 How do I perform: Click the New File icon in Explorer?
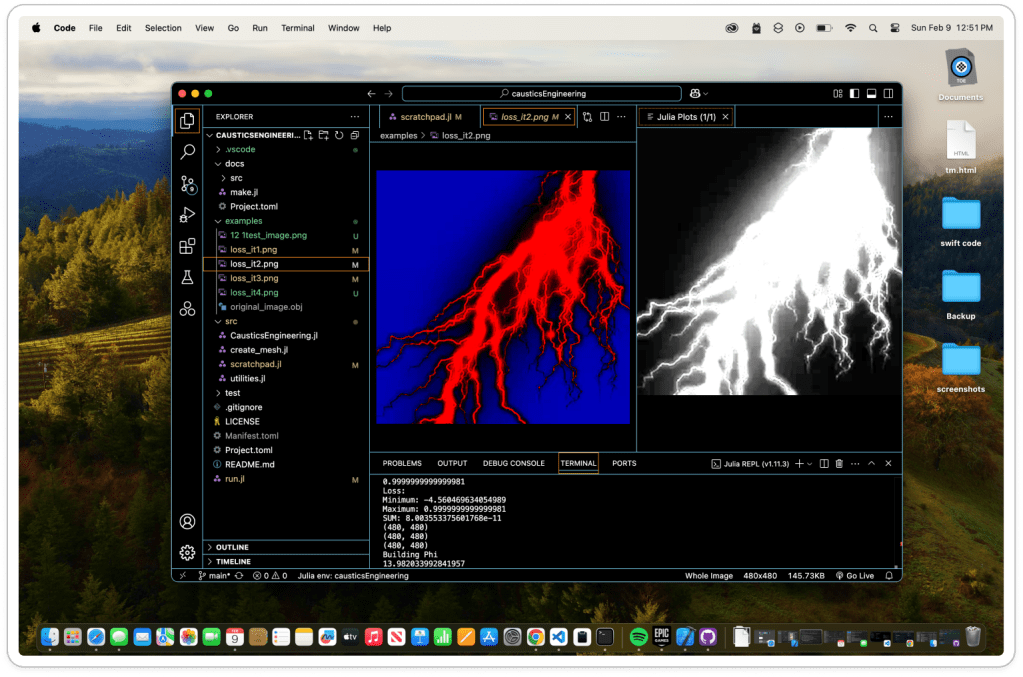point(309,135)
